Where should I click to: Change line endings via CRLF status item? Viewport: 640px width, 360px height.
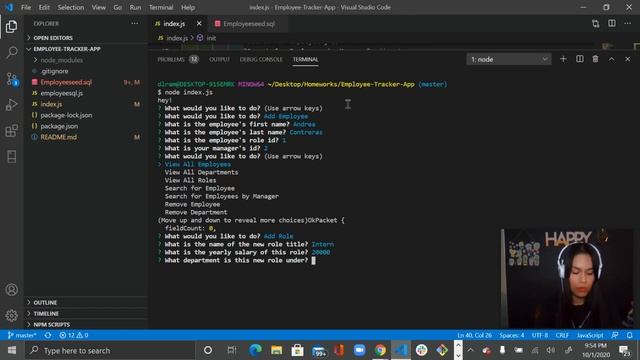[x=562, y=335]
